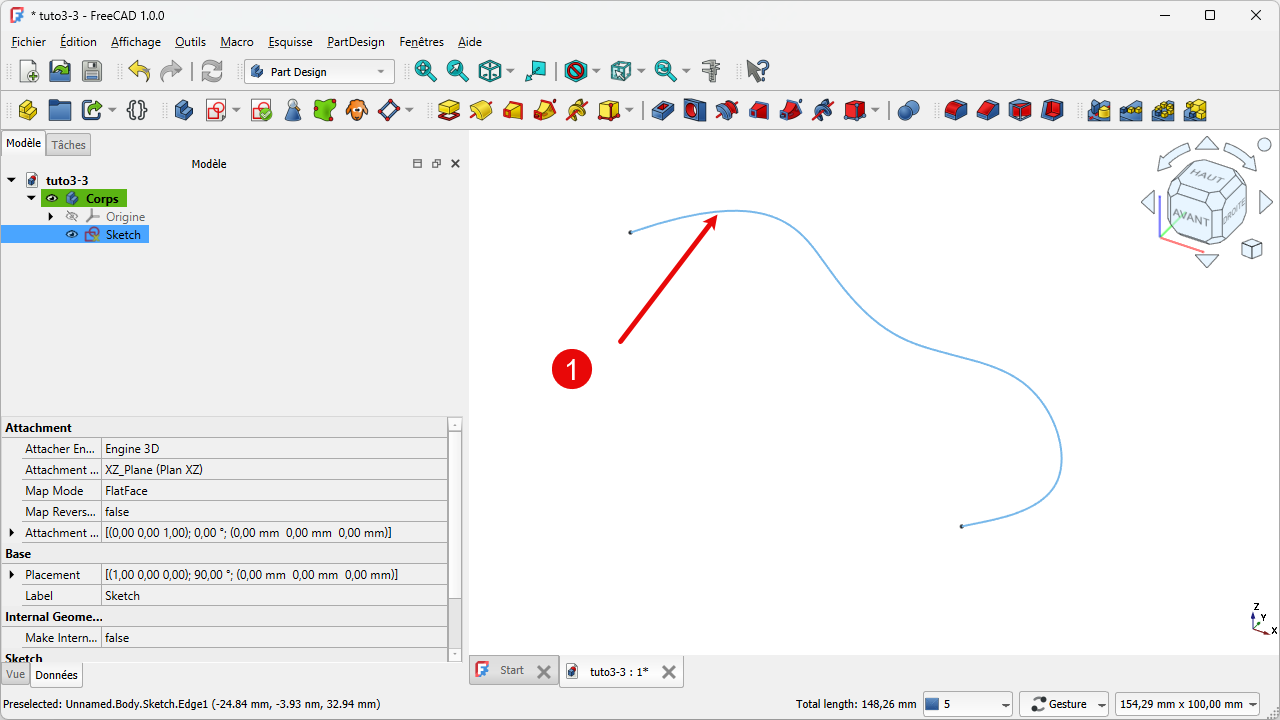Screen dimensions: 1280x720
Task: Hide the Sketch using its eye icon
Action: [x=72, y=235]
